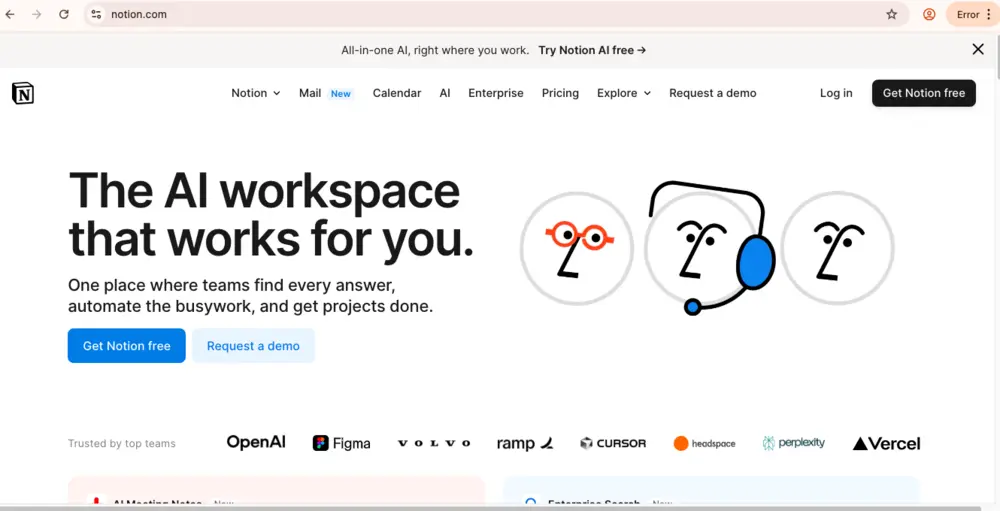The height and width of the screenshot is (511, 1000).
Task: Click the Cursor logo
Action: [613, 443]
